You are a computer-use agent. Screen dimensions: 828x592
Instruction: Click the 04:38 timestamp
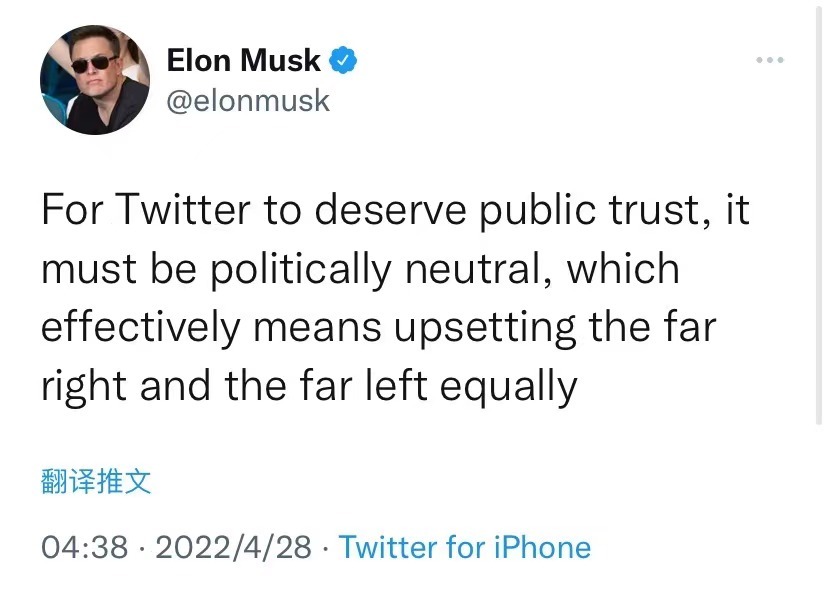(x=84, y=547)
